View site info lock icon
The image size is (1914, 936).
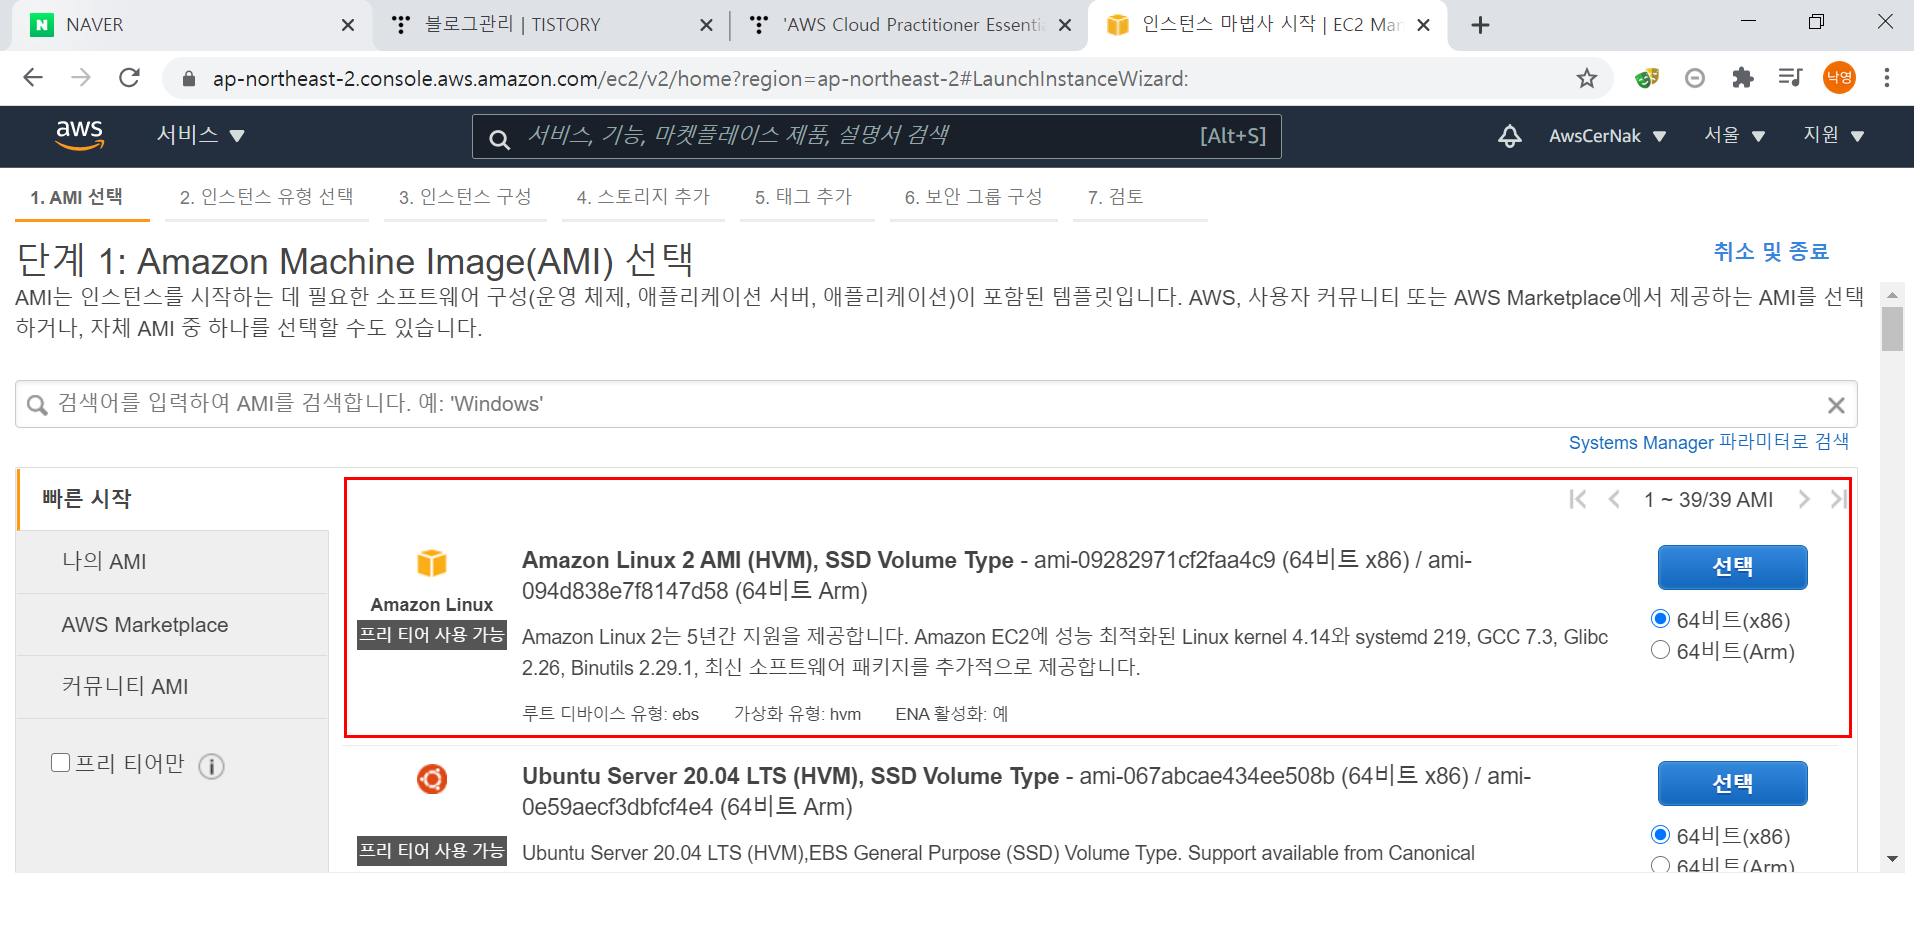point(188,79)
